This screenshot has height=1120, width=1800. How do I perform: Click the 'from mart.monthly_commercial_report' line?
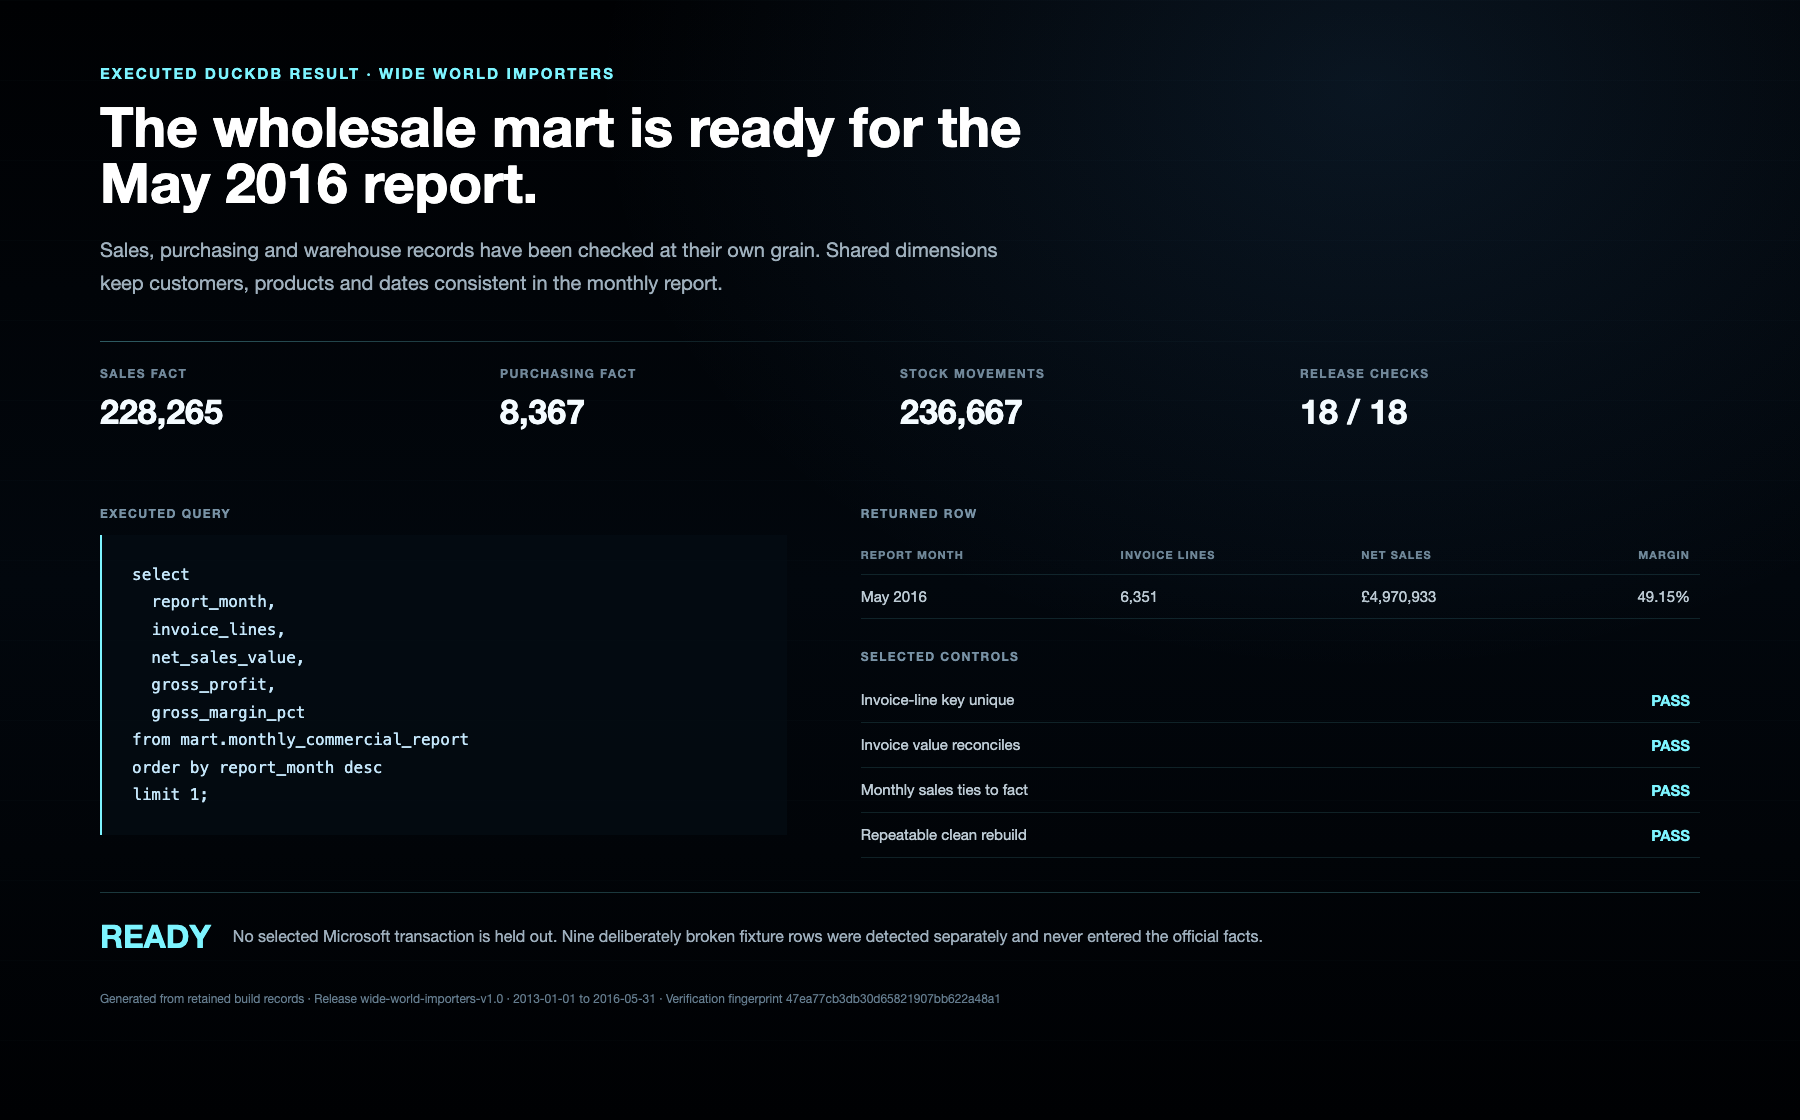coord(300,740)
